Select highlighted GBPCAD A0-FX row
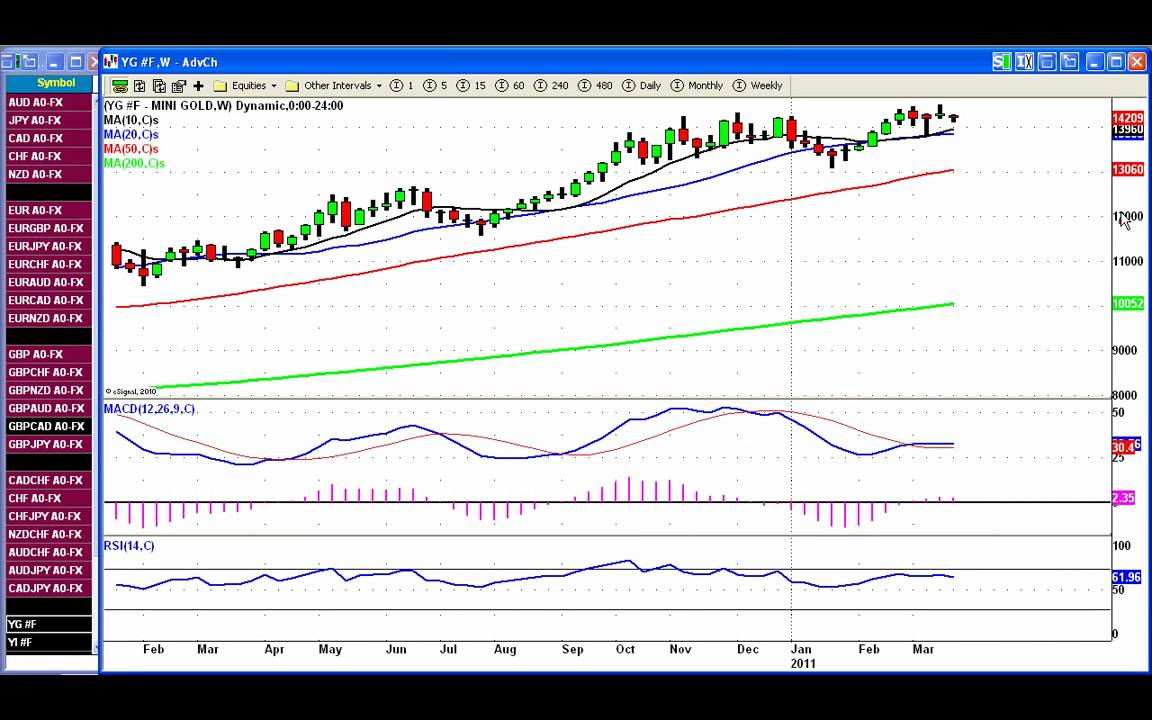The image size is (1152, 720). click(x=49, y=426)
